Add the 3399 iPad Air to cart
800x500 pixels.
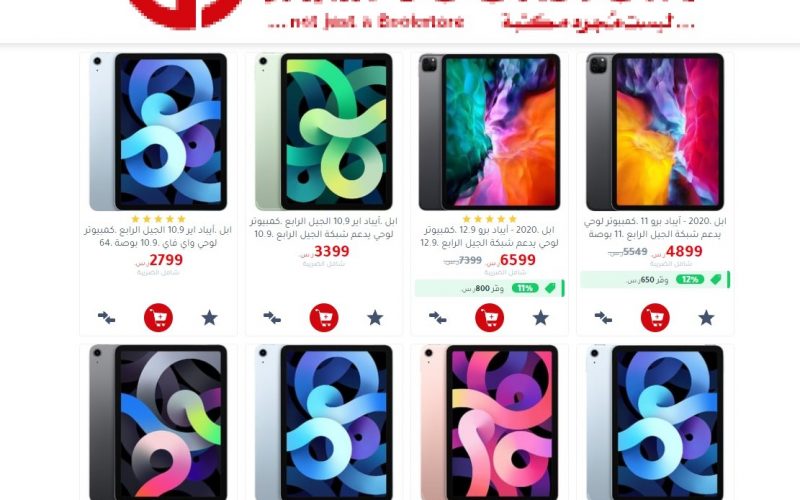point(324,318)
